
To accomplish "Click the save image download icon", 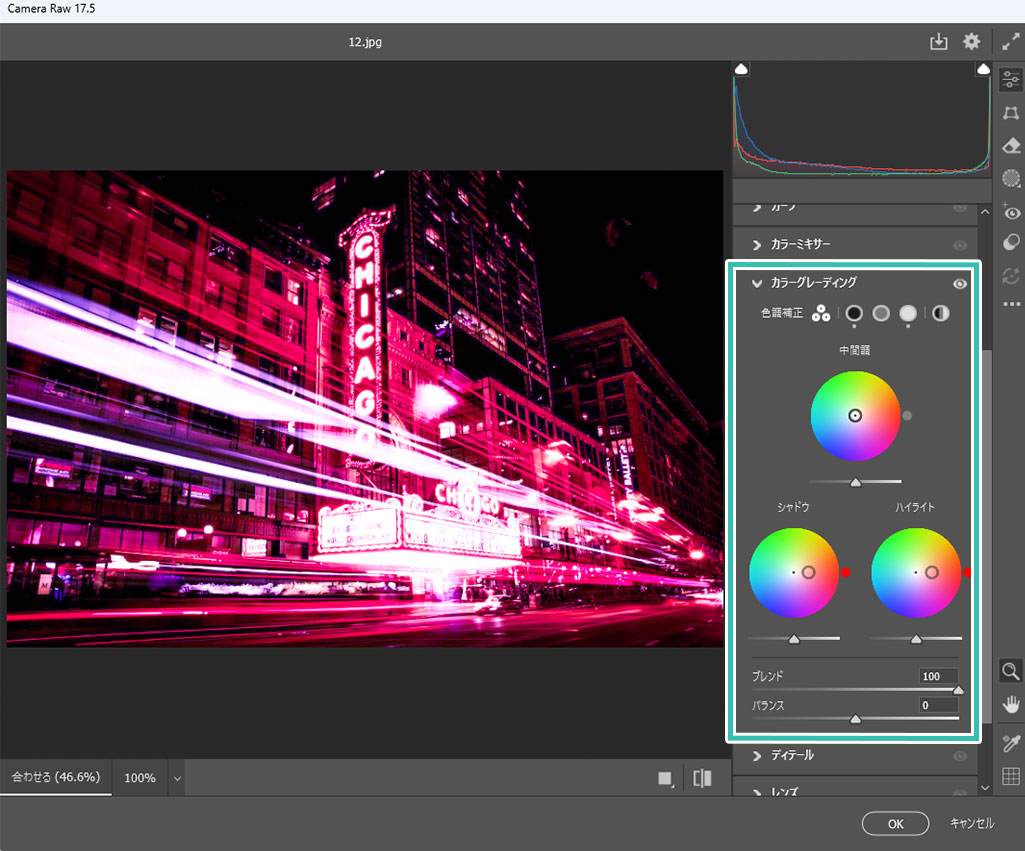I will tap(938, 42).
